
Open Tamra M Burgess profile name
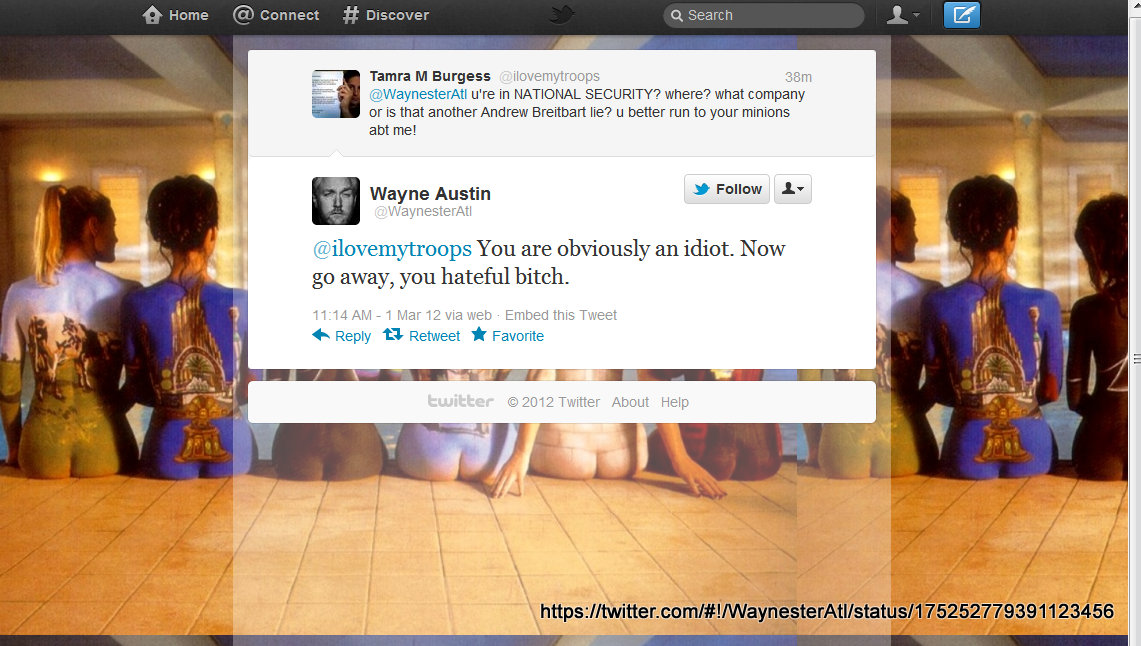point(430,76)
